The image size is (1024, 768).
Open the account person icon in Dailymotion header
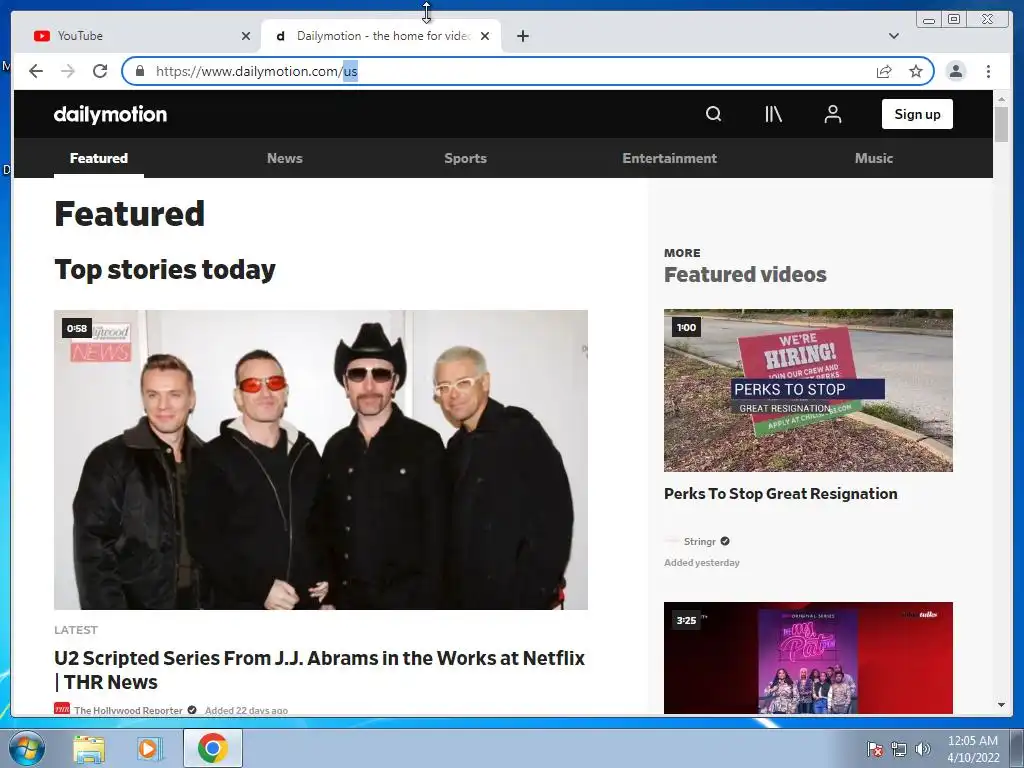tap(833, 114)
